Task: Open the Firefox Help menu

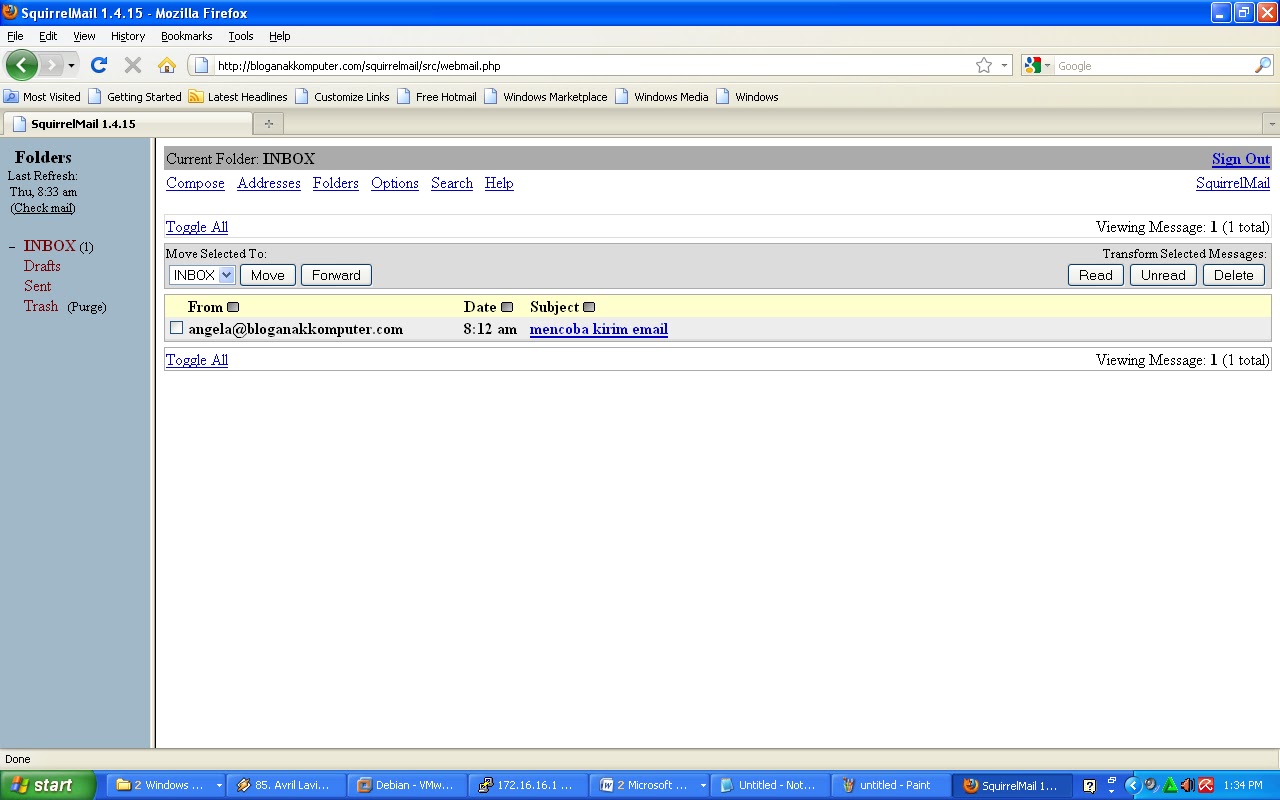Action: tap(280, 36)
